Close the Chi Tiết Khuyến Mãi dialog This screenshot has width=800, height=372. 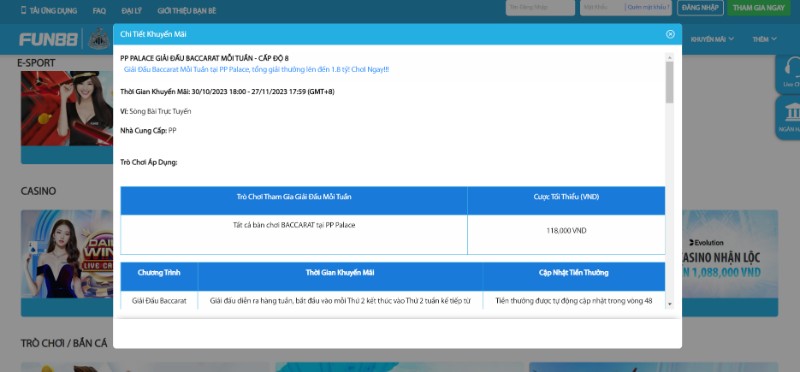(670, 34)
